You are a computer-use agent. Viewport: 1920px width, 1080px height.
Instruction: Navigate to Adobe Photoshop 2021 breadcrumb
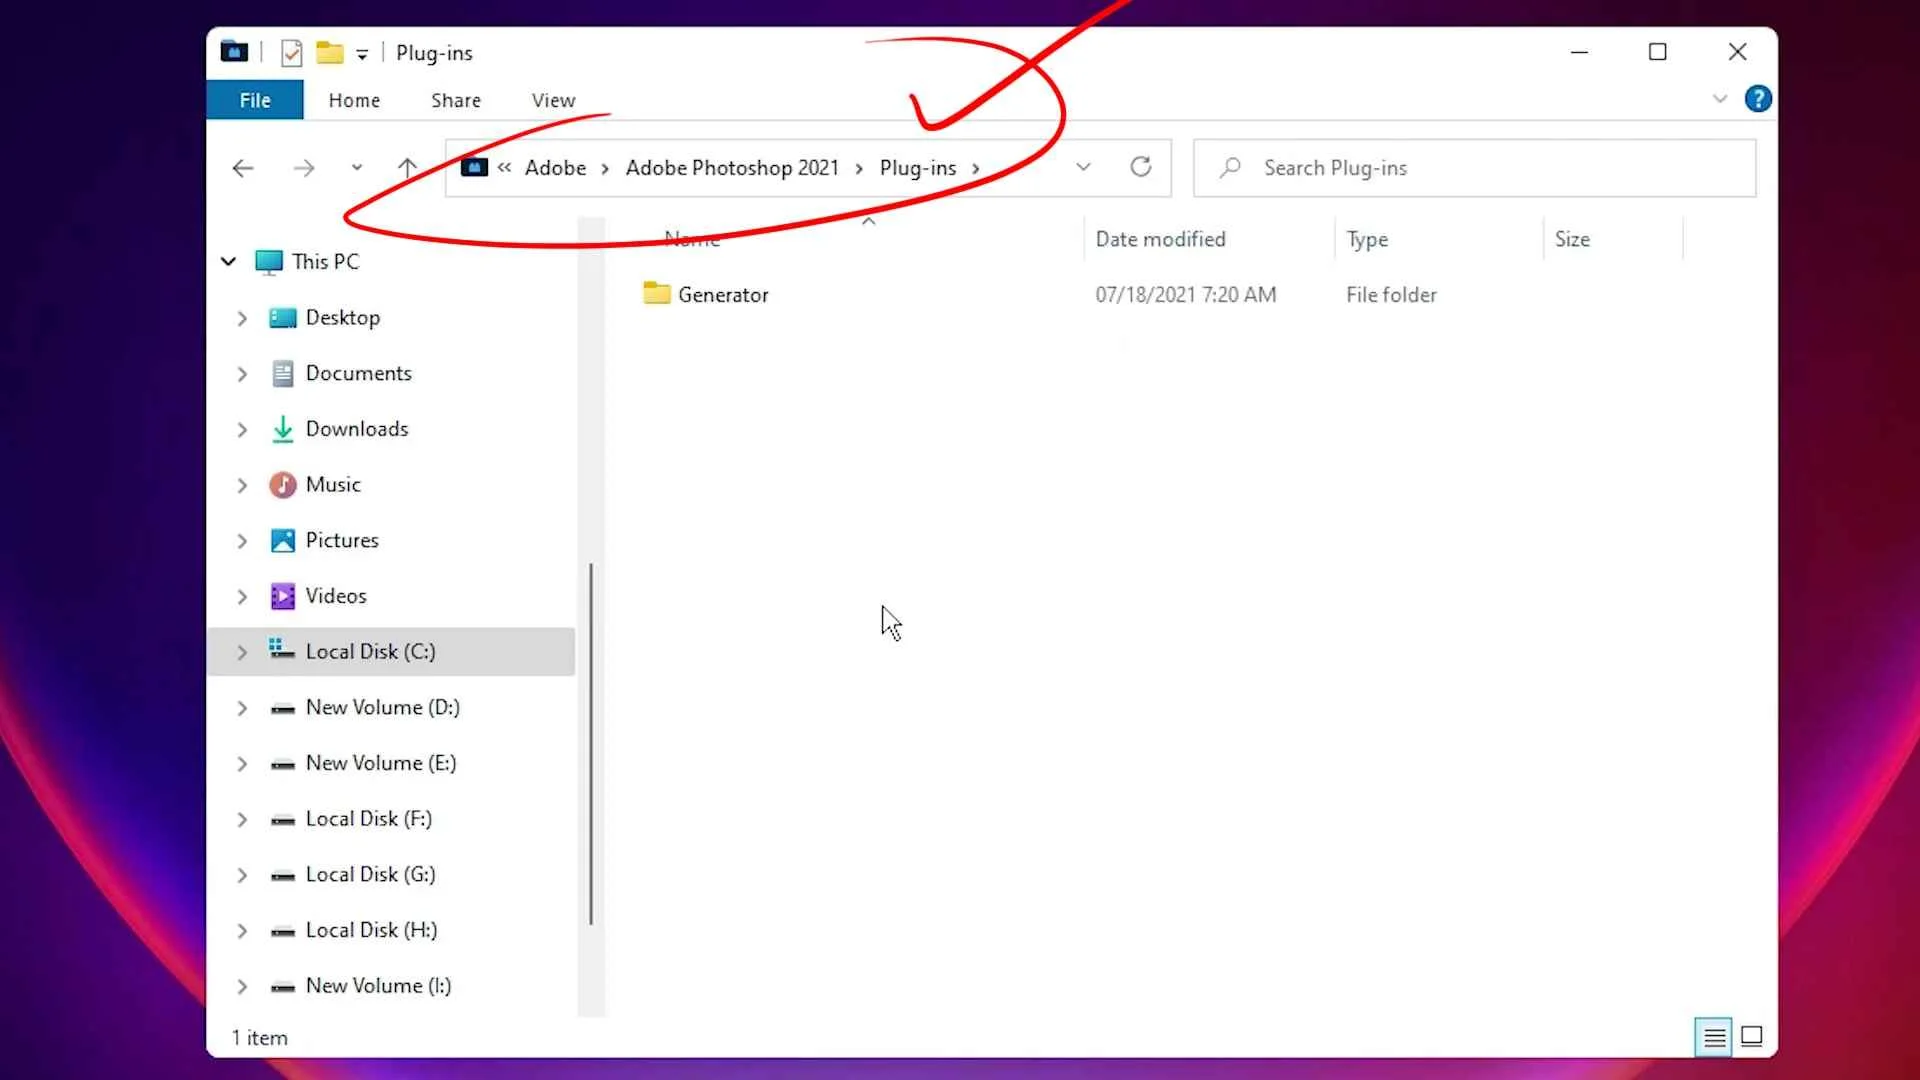coord(732,168)
